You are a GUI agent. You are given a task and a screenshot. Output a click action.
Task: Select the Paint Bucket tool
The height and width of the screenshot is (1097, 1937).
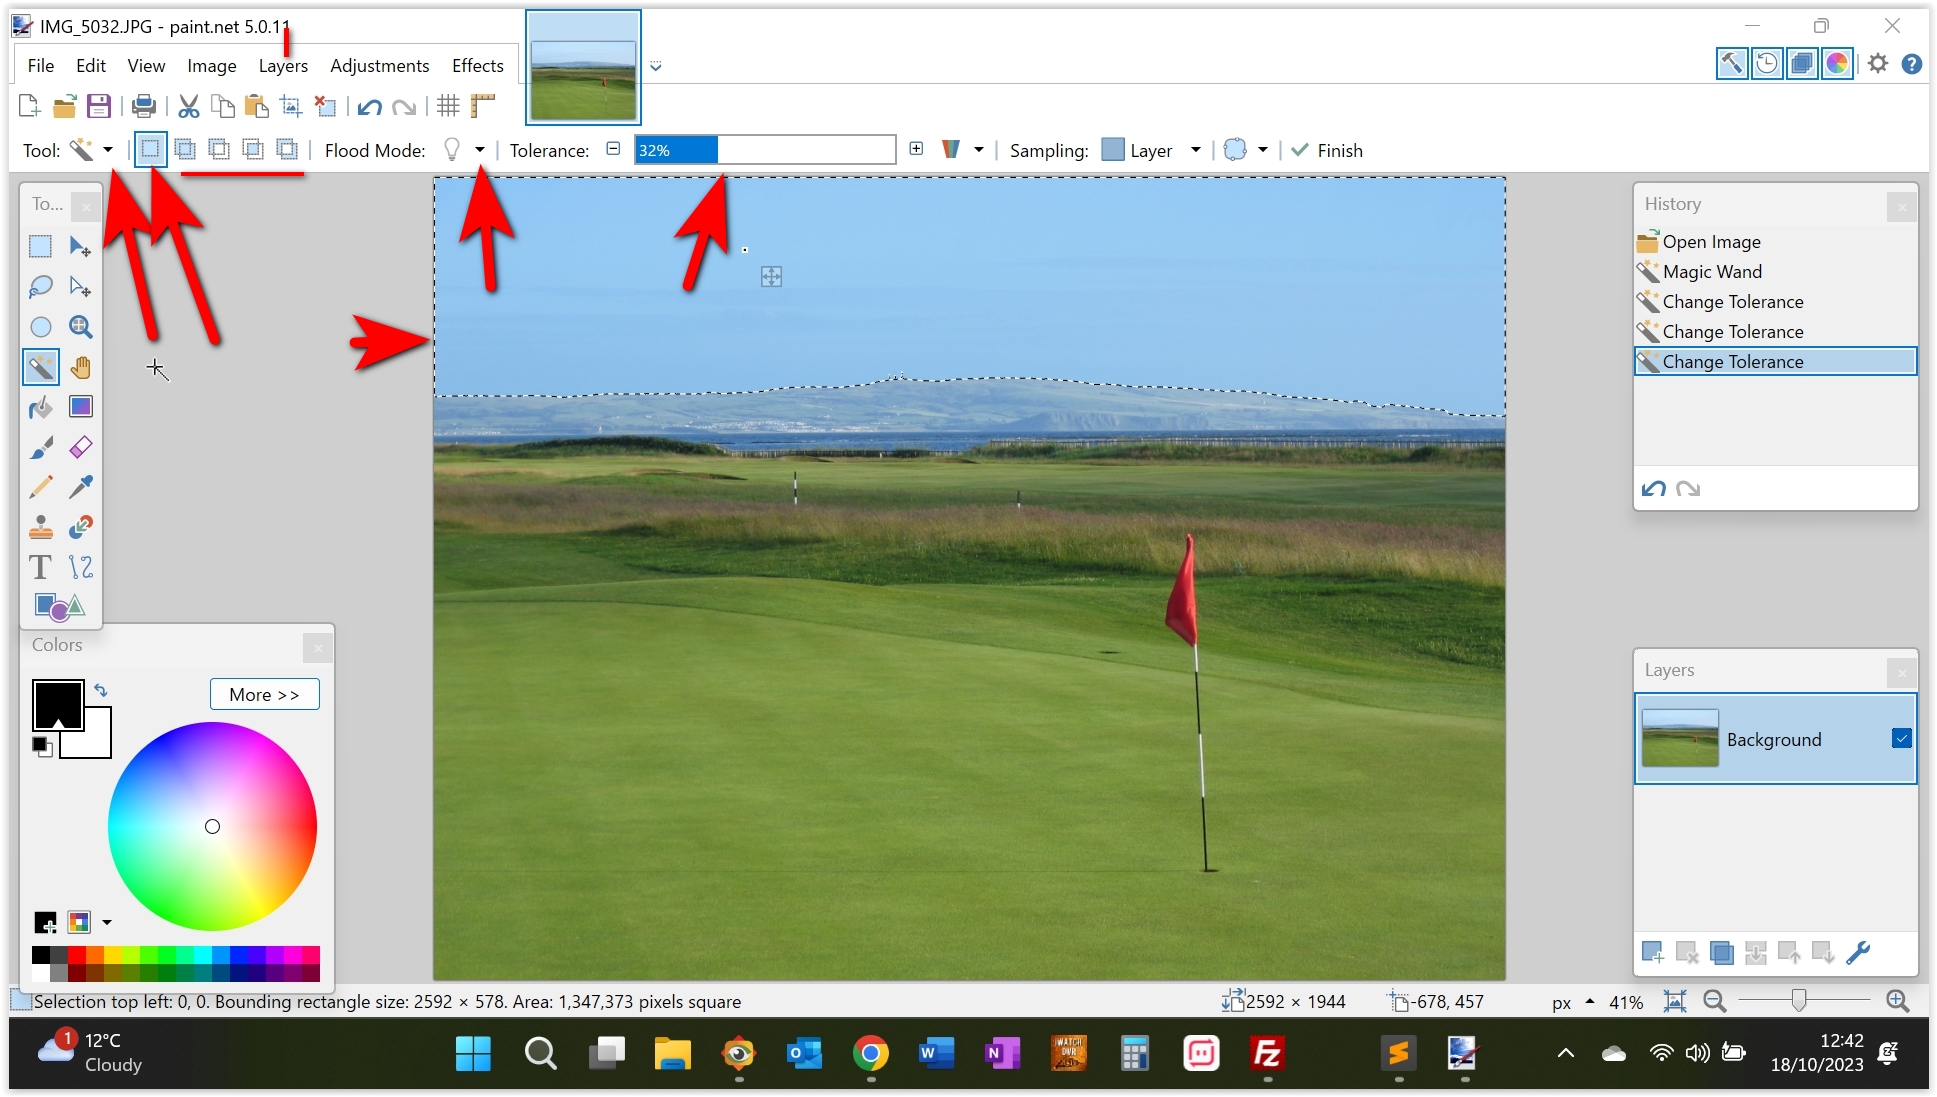coord(40,407)
